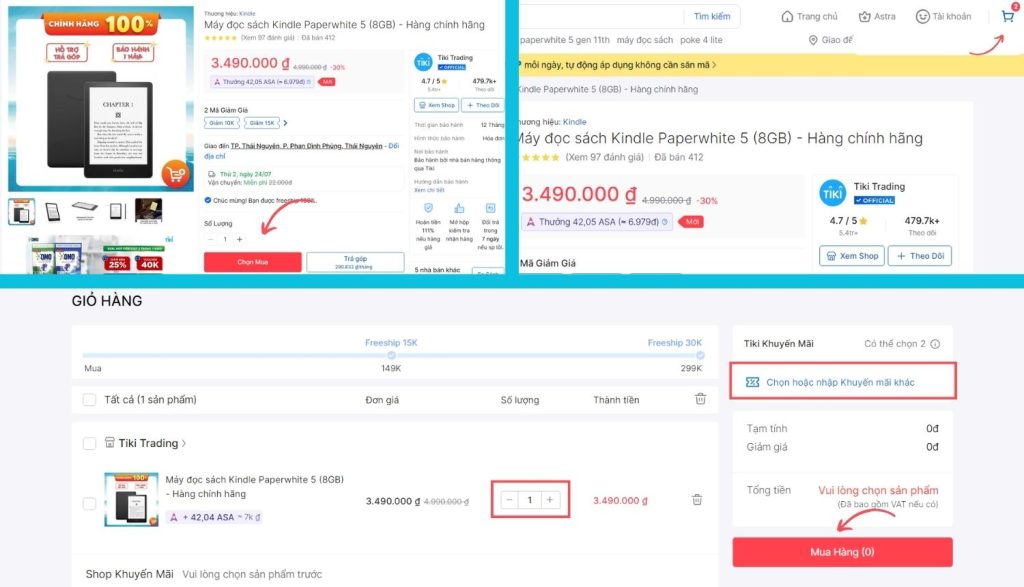Click small Theo Dõi in left product panel

pos(483,105)
